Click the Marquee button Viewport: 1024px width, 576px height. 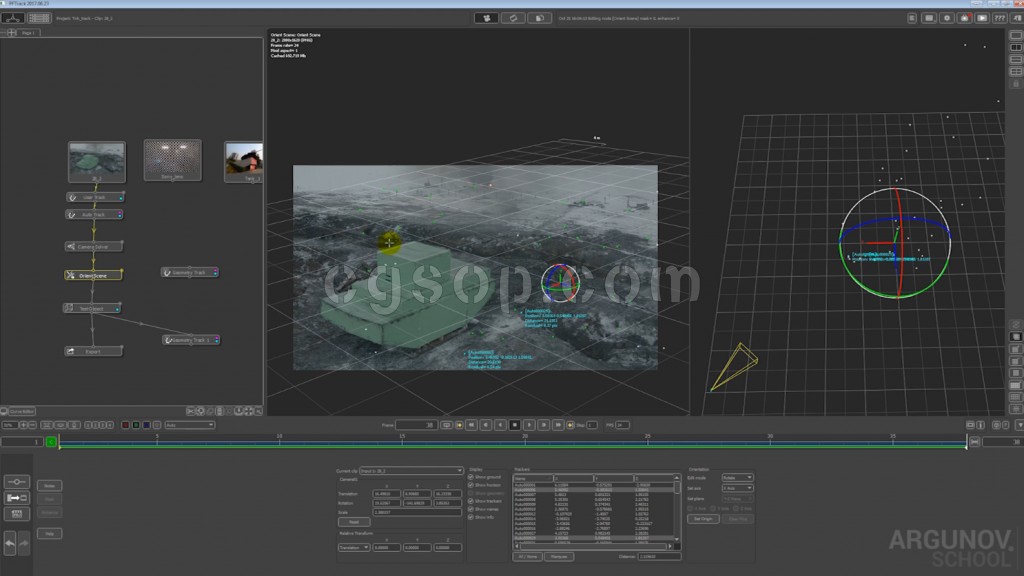559,556
